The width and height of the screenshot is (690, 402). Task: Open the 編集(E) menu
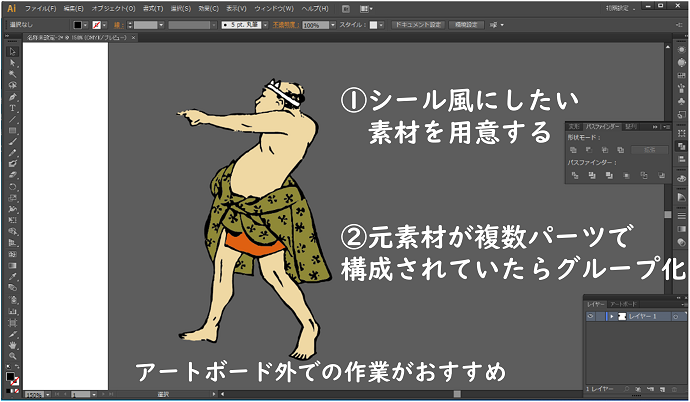(x=73, y=8)
